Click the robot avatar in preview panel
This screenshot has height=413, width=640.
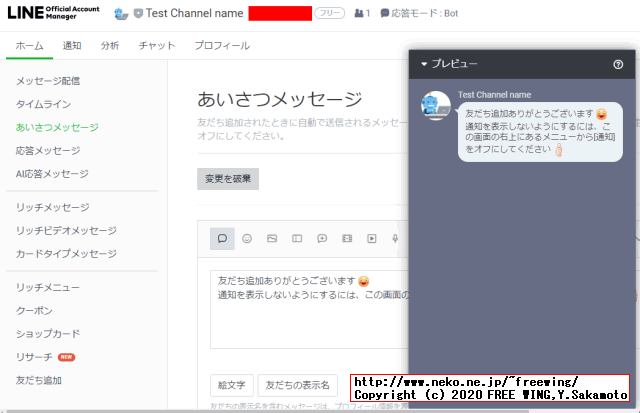(x=436, y=105)
